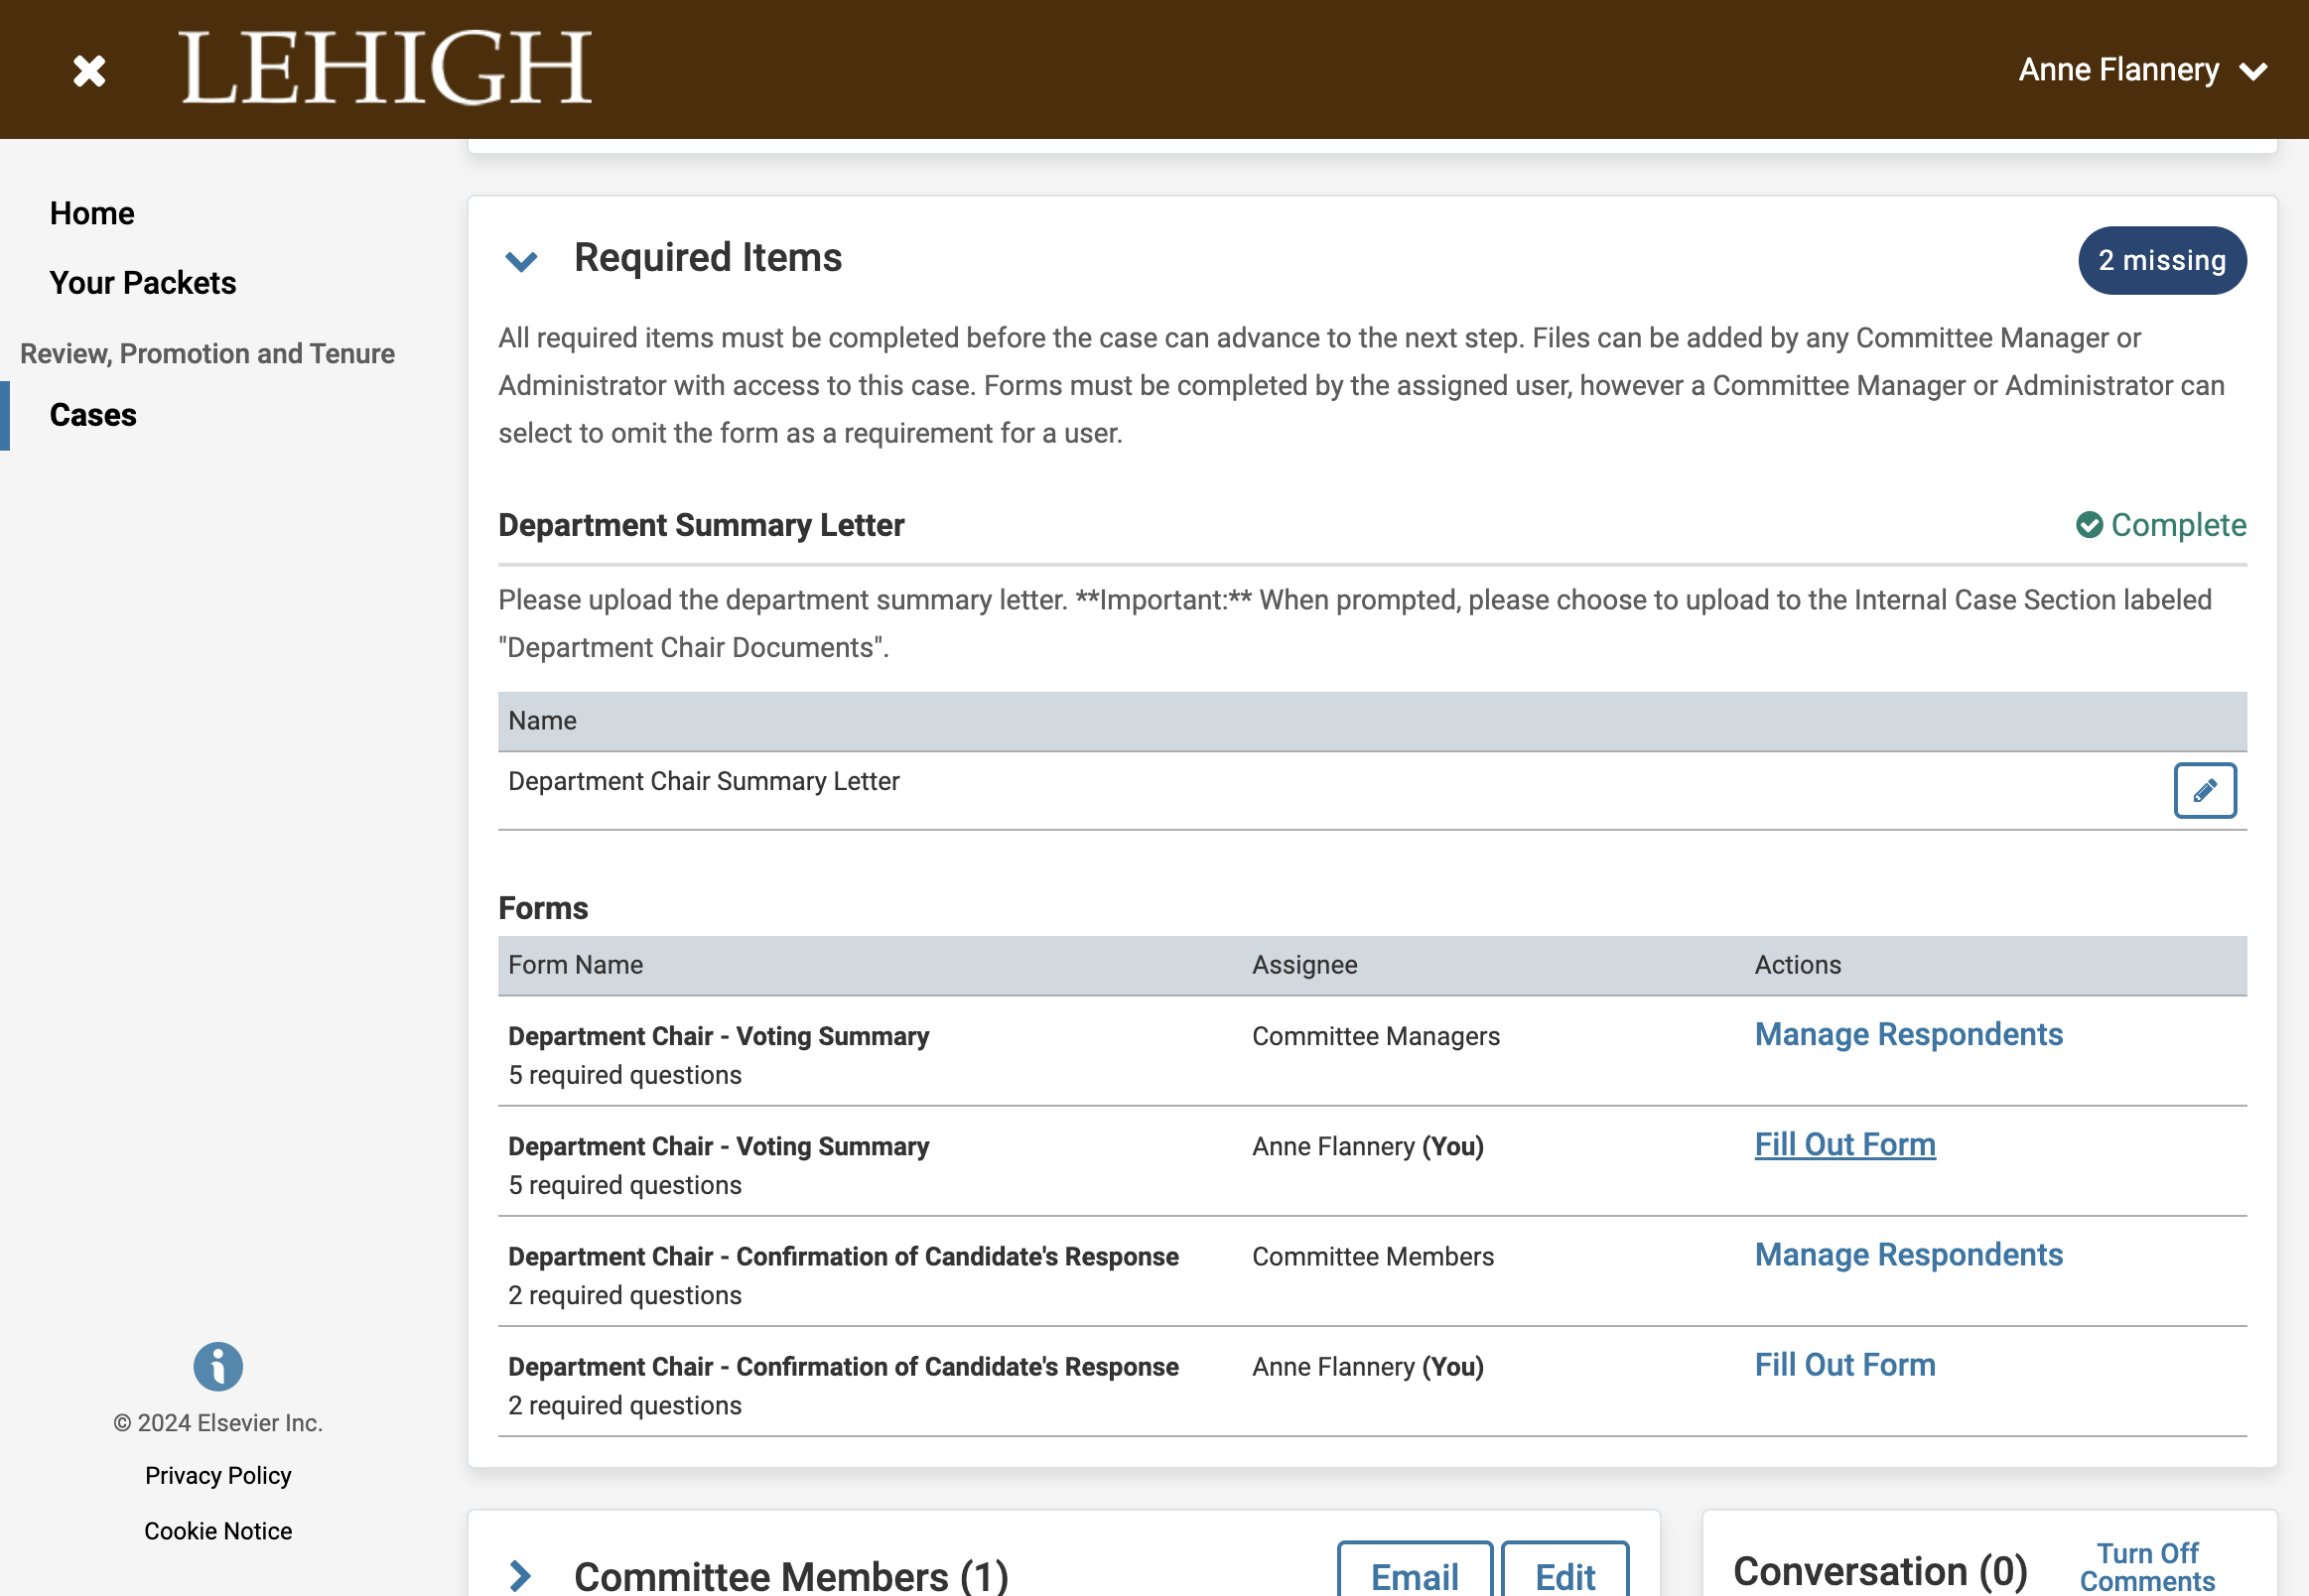Image resolution: width=2309 pixels, height=1596 pixels.
Task: Expand the Committee Members section
Action: [x=521, y=1576]
